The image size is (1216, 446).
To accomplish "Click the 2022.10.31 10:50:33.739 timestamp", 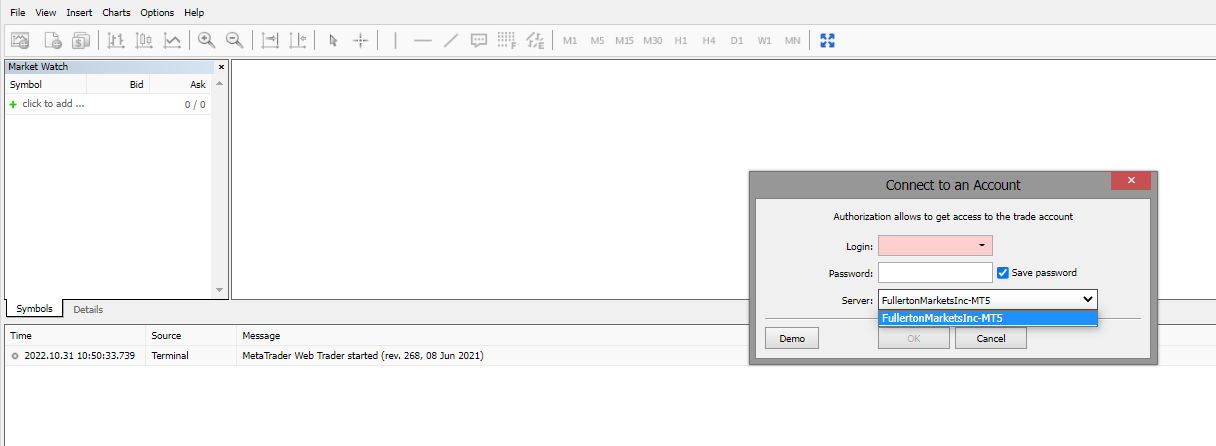I will pos(79,355).
